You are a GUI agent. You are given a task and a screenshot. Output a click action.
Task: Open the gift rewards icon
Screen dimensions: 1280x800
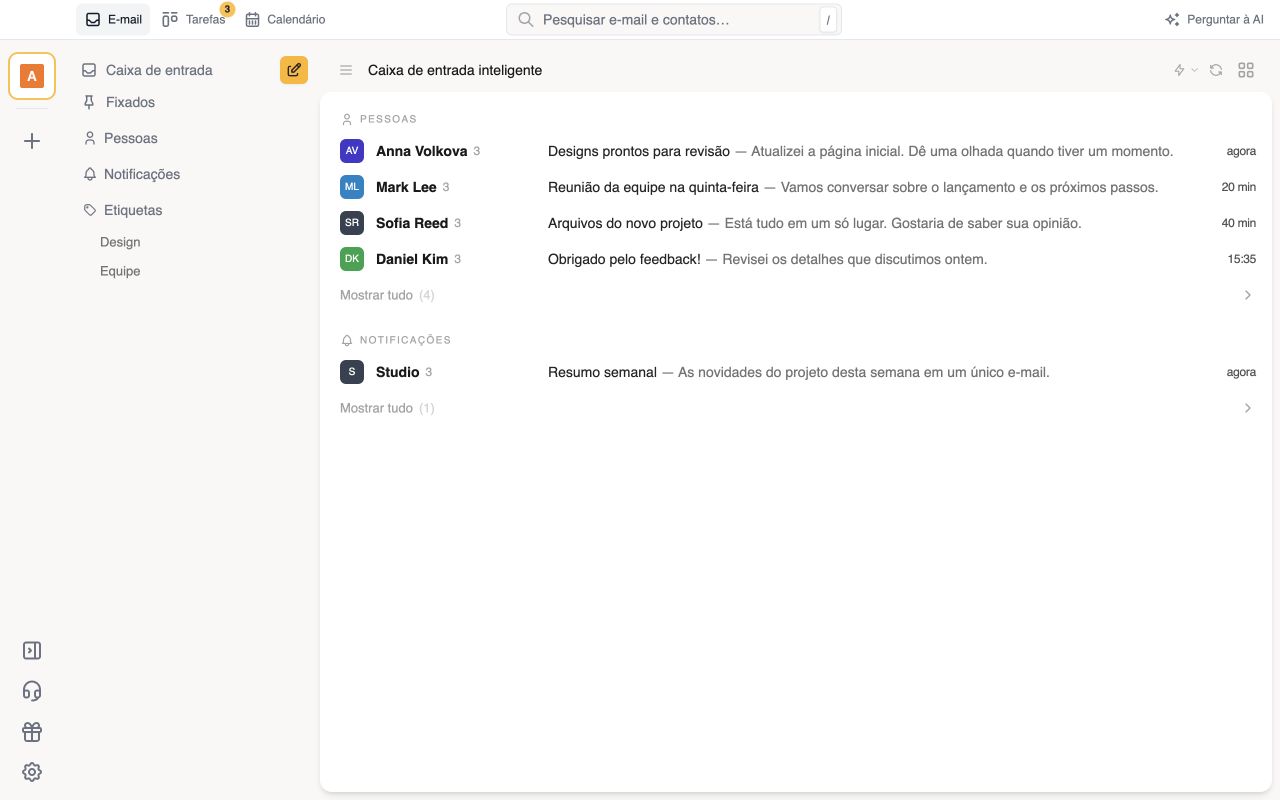pyautogui.click(x=32, y=732)
